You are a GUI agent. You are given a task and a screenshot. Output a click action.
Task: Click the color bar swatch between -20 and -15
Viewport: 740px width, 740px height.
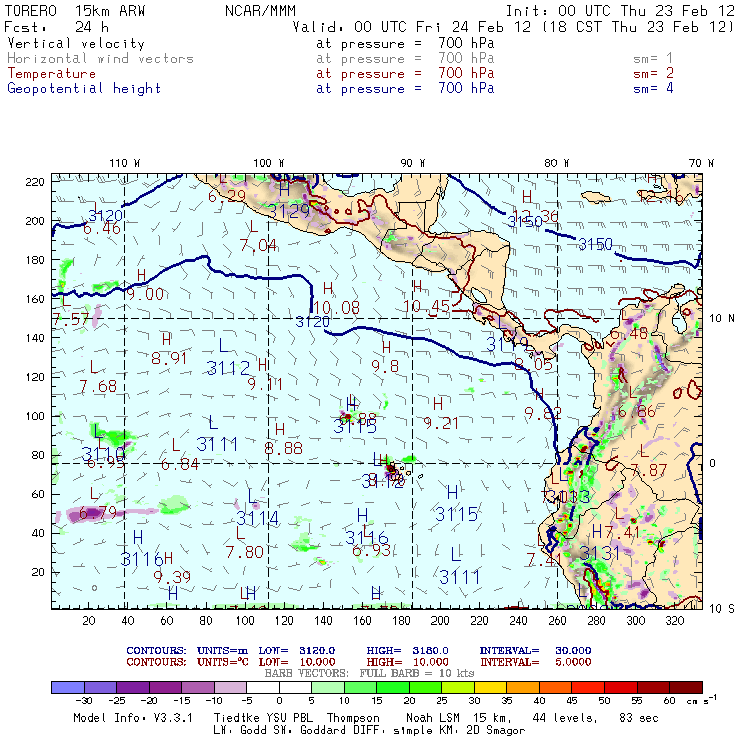[166, 687]
